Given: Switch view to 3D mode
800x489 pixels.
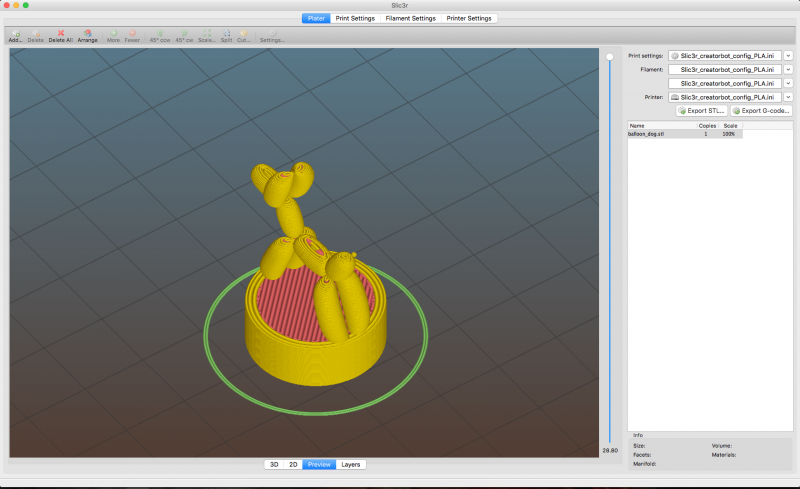Looking at the screenshot, I should [x=273, y=464].
